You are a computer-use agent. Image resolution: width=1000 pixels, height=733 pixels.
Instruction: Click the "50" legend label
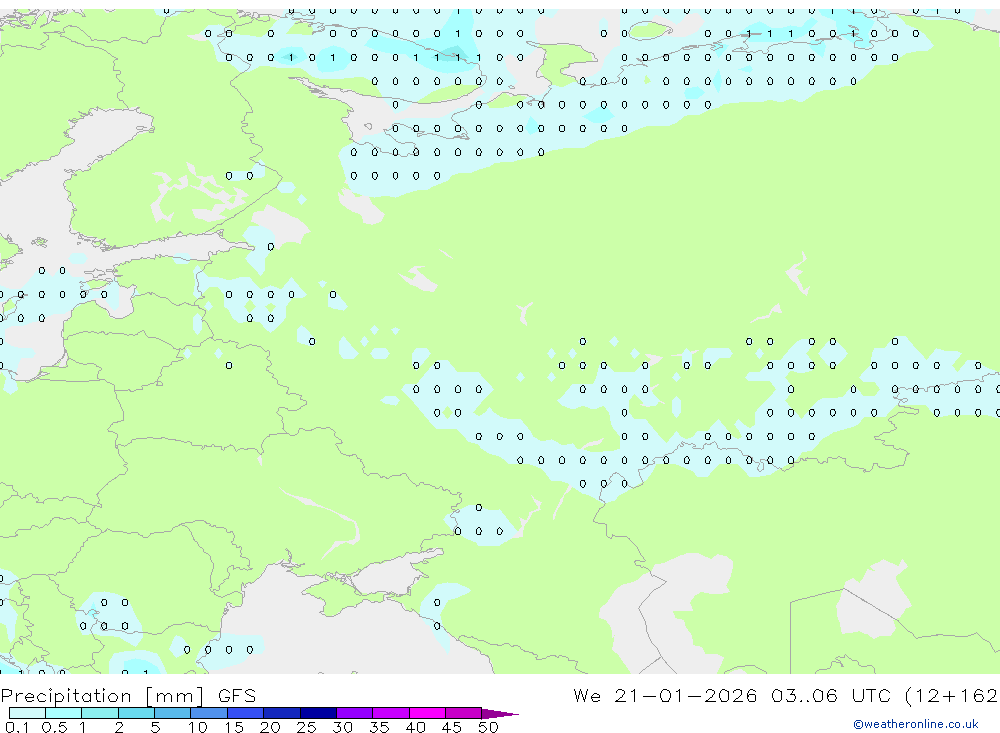pyautogui.click(x=488, y=727)
